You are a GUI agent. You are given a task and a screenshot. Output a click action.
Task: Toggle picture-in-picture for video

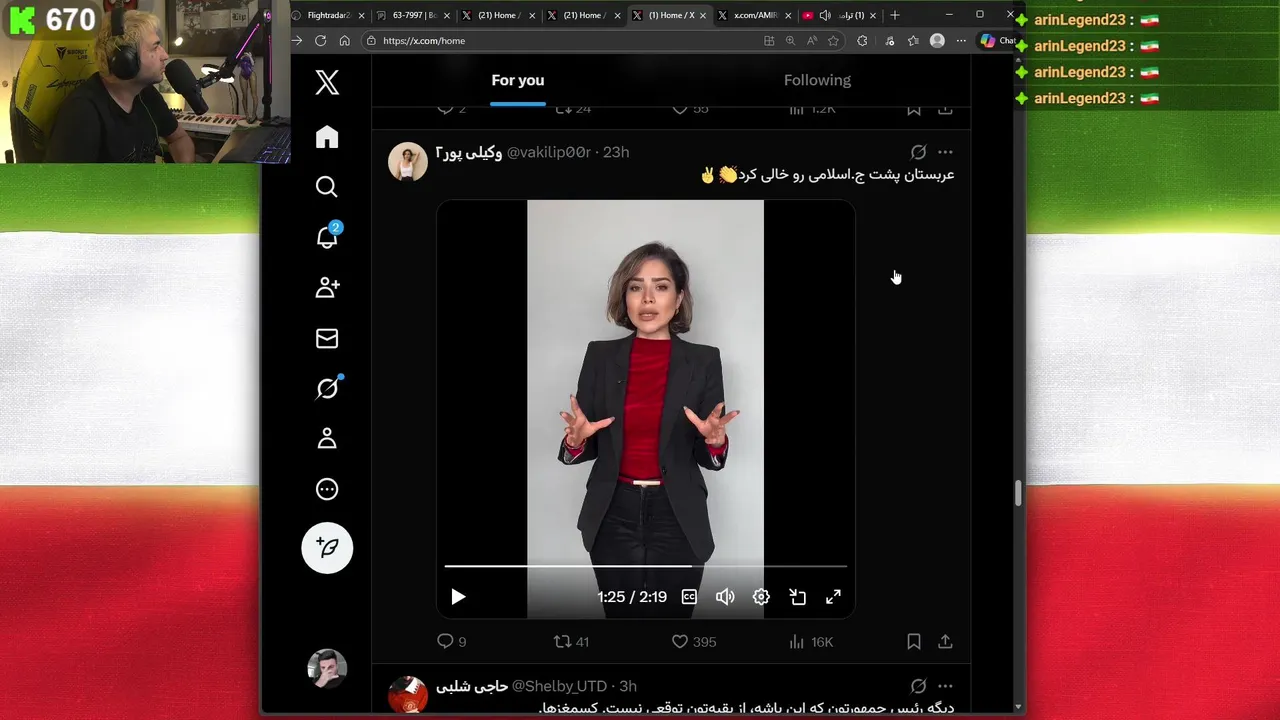click(797, 597)
